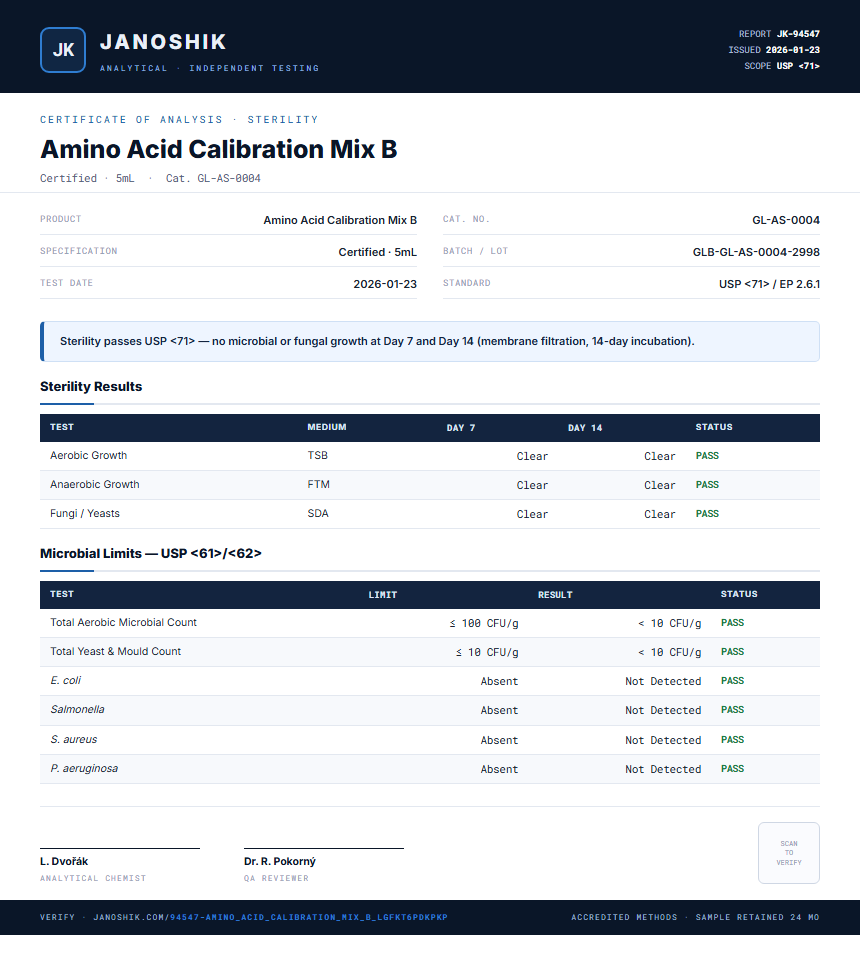Screen dimensions: 860x963
Task: Click the RESULT column header
Action: pos(555,595)
